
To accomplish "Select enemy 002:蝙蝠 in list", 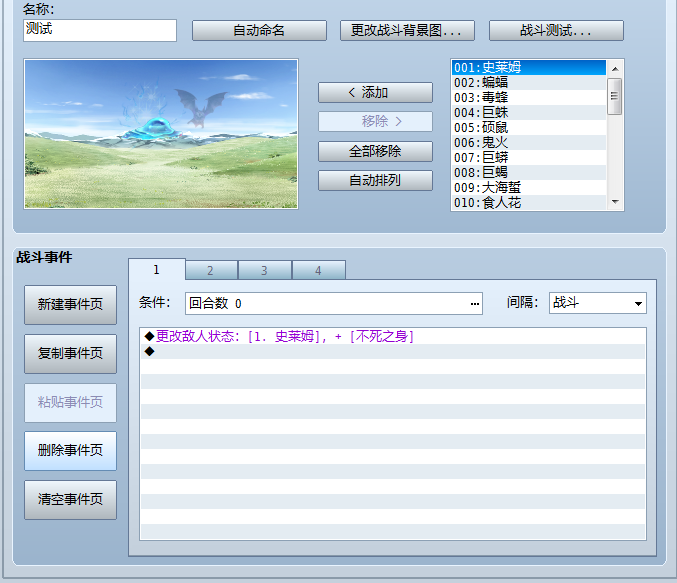I will click(x=529, y=82).
